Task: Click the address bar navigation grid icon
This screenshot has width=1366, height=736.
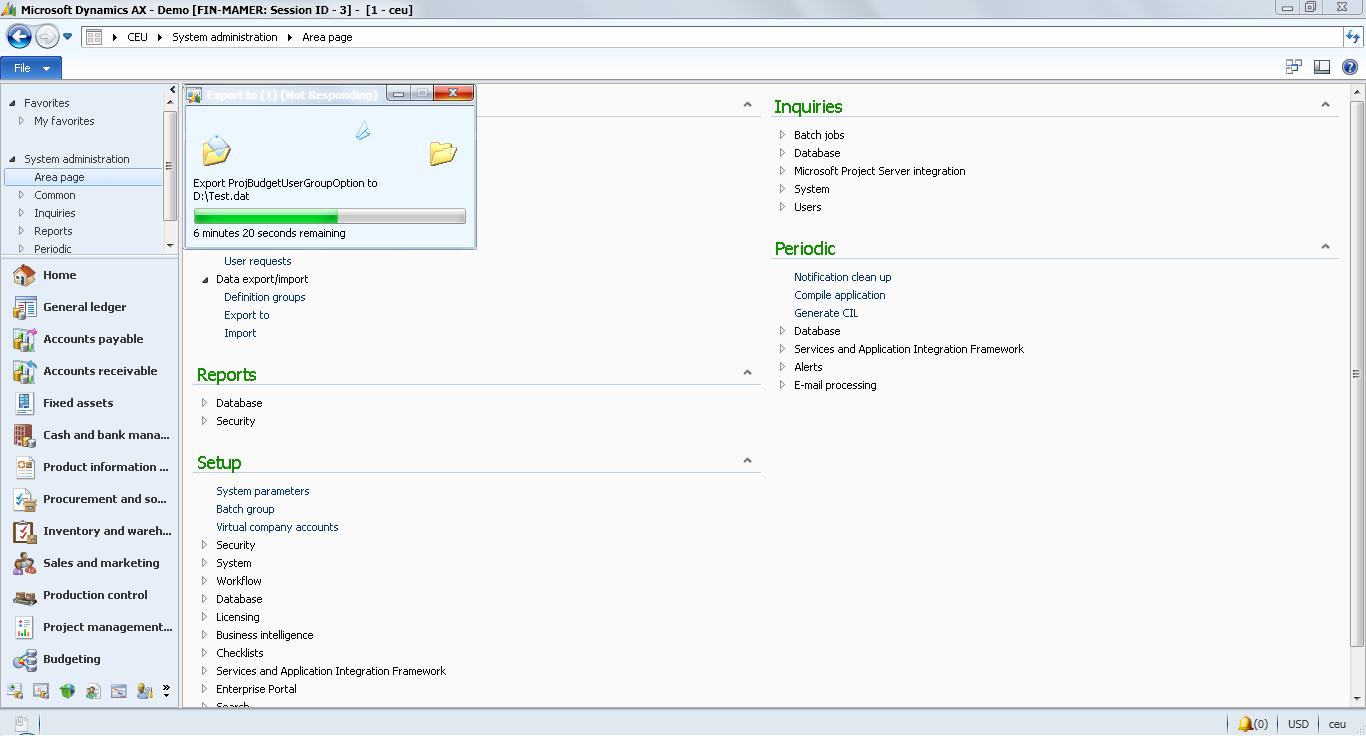Action: (x=94, y=37)
